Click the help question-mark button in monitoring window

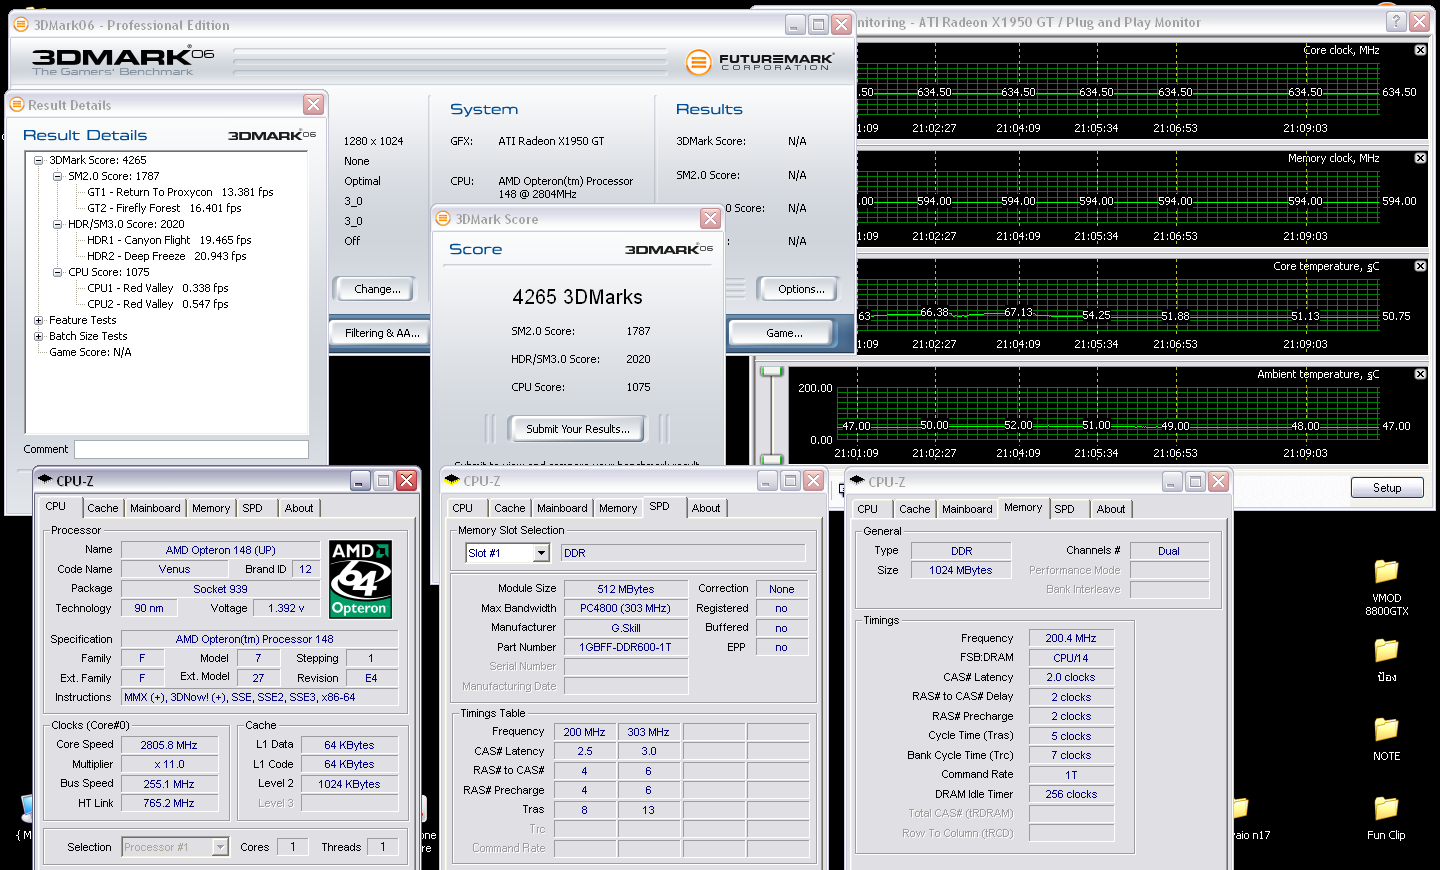tap(1395, 21)
